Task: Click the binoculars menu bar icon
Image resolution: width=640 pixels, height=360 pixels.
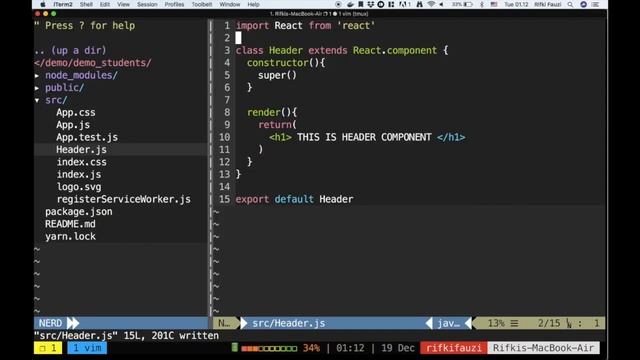Action: click(419, 4)
